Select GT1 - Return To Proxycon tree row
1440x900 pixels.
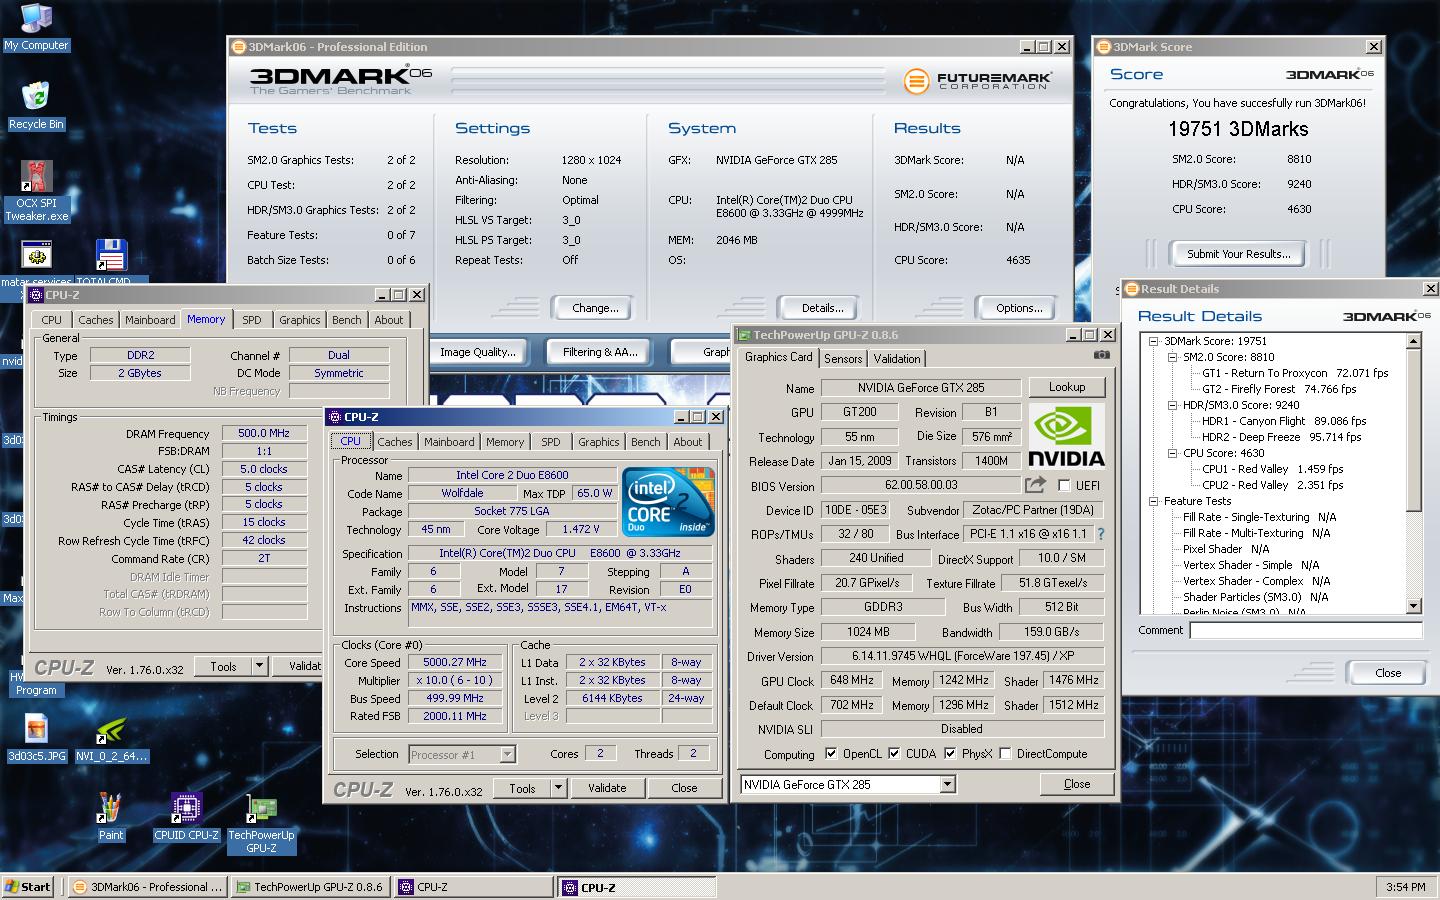point(1295,373)
